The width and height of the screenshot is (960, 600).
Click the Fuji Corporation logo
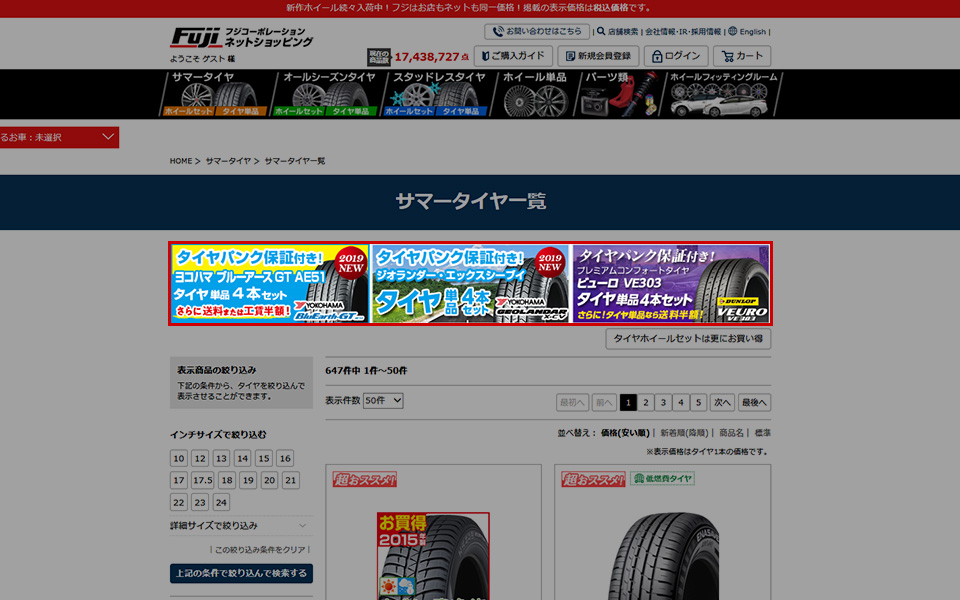click(241, 38)
